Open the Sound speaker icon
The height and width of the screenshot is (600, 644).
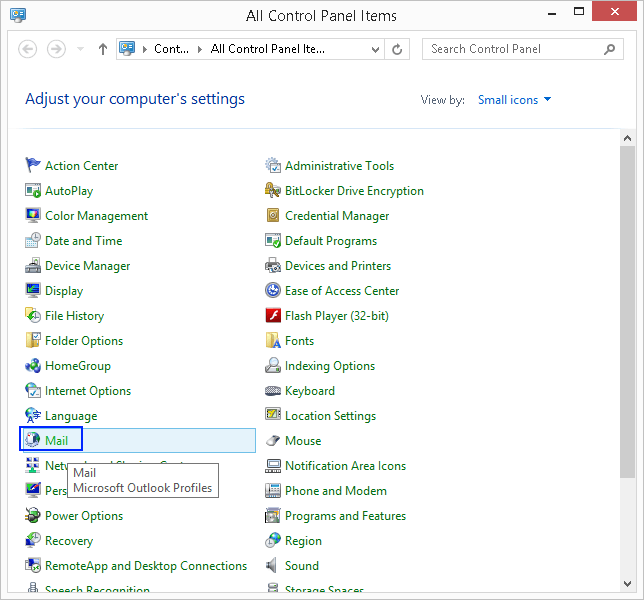tap(271, 566)
